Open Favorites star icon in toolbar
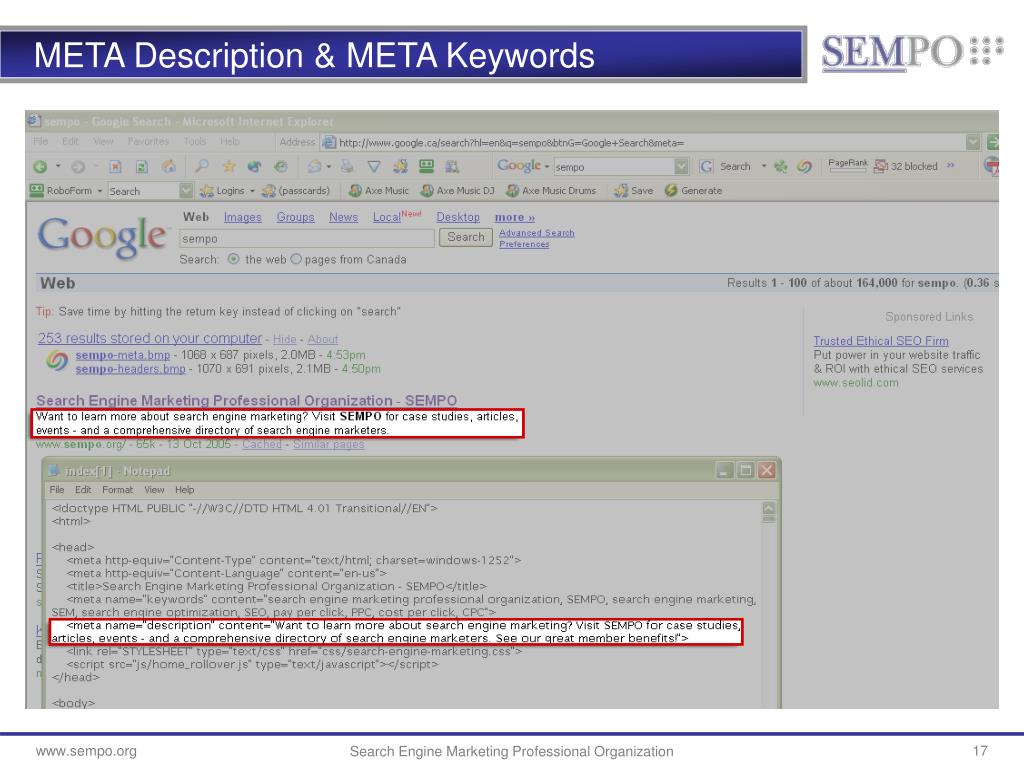This screenshot has height=768, width=1024. (229, 166)
